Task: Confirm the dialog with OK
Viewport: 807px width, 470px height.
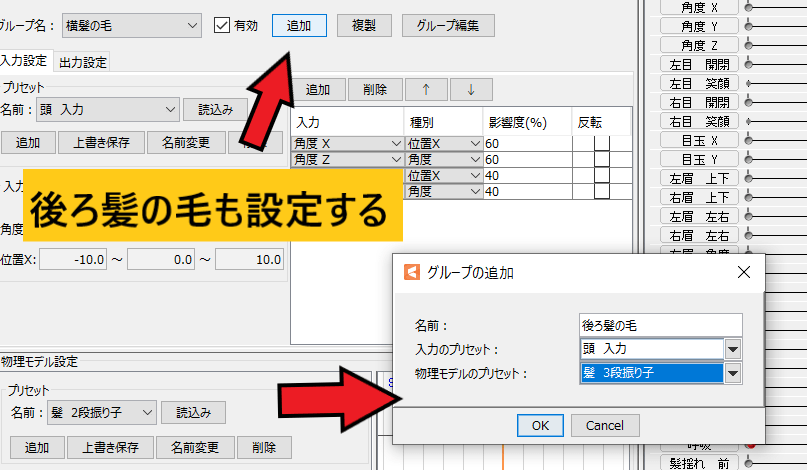Action: pyautogui.click(x=540, y=425)
